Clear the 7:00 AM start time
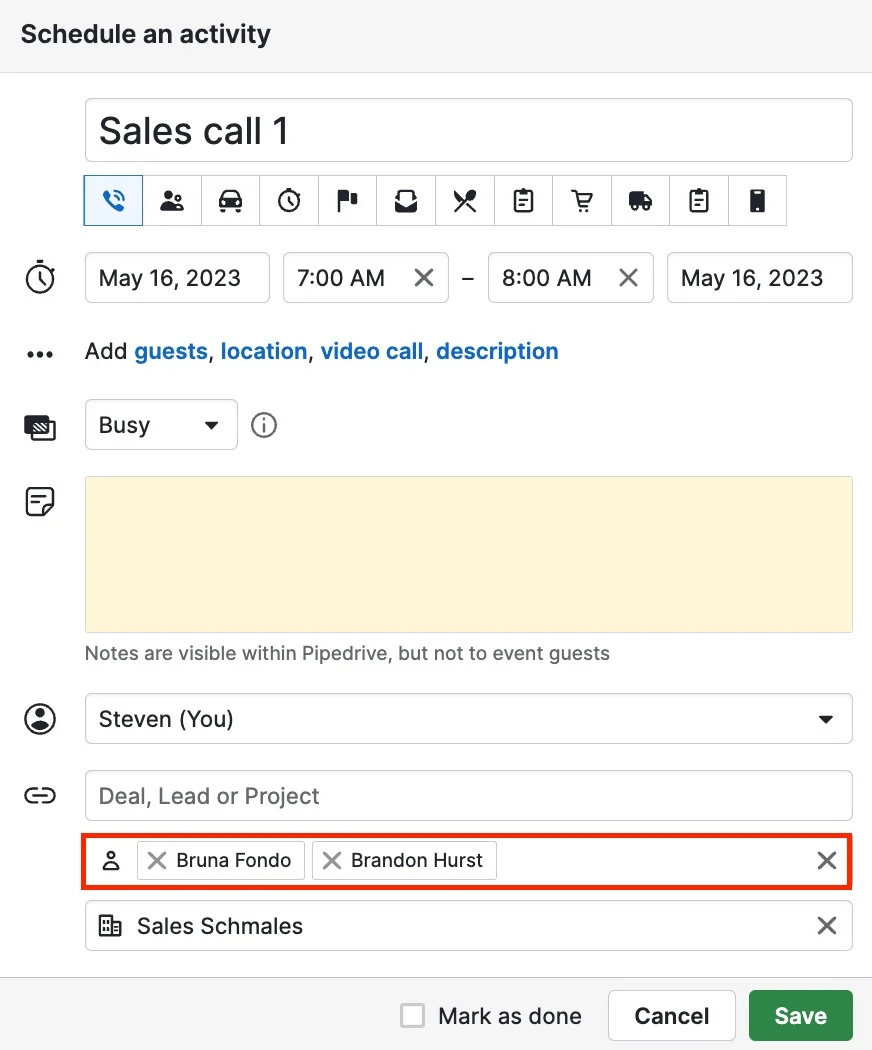 [424, 277]
